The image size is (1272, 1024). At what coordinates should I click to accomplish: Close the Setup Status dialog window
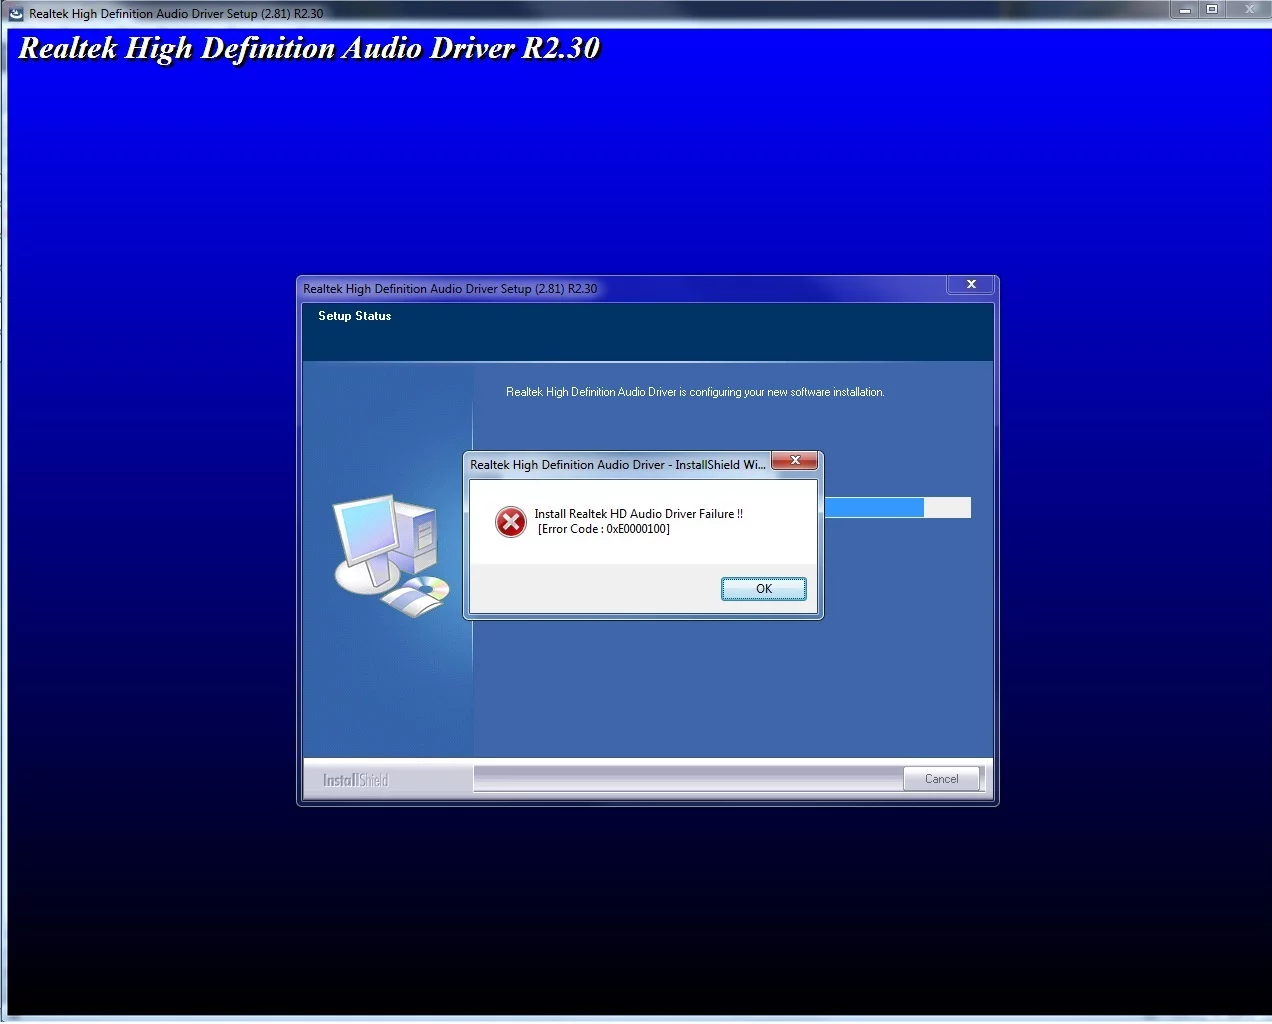click(970, 285)
